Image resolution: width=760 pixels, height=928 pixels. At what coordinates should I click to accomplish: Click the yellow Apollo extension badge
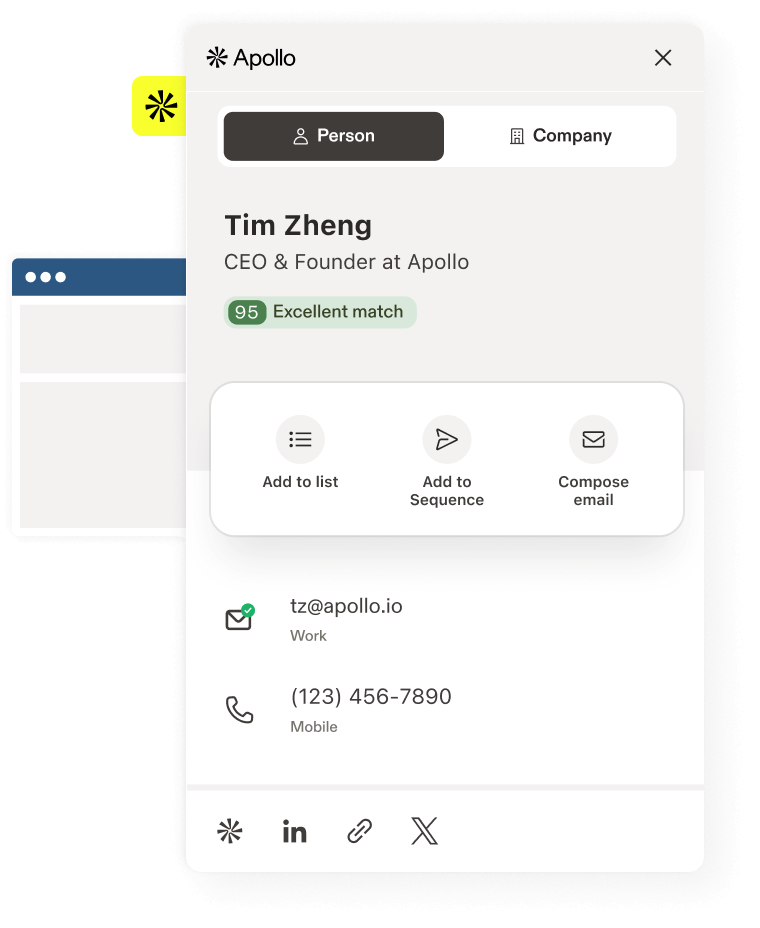pyautogui.click(x=159, y=107)
